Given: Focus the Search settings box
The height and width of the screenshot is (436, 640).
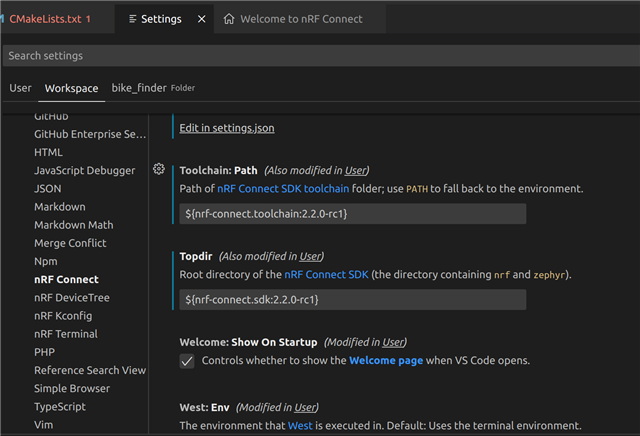Looking at the screenshot, I should tap(321, 56).
